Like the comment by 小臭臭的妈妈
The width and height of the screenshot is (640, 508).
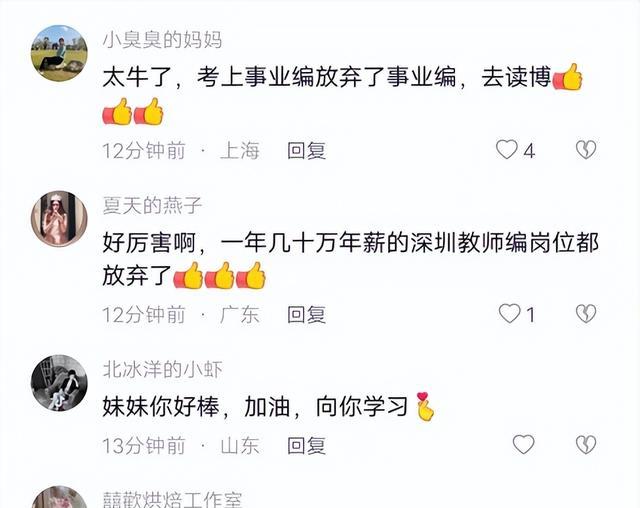coord(507,150)
